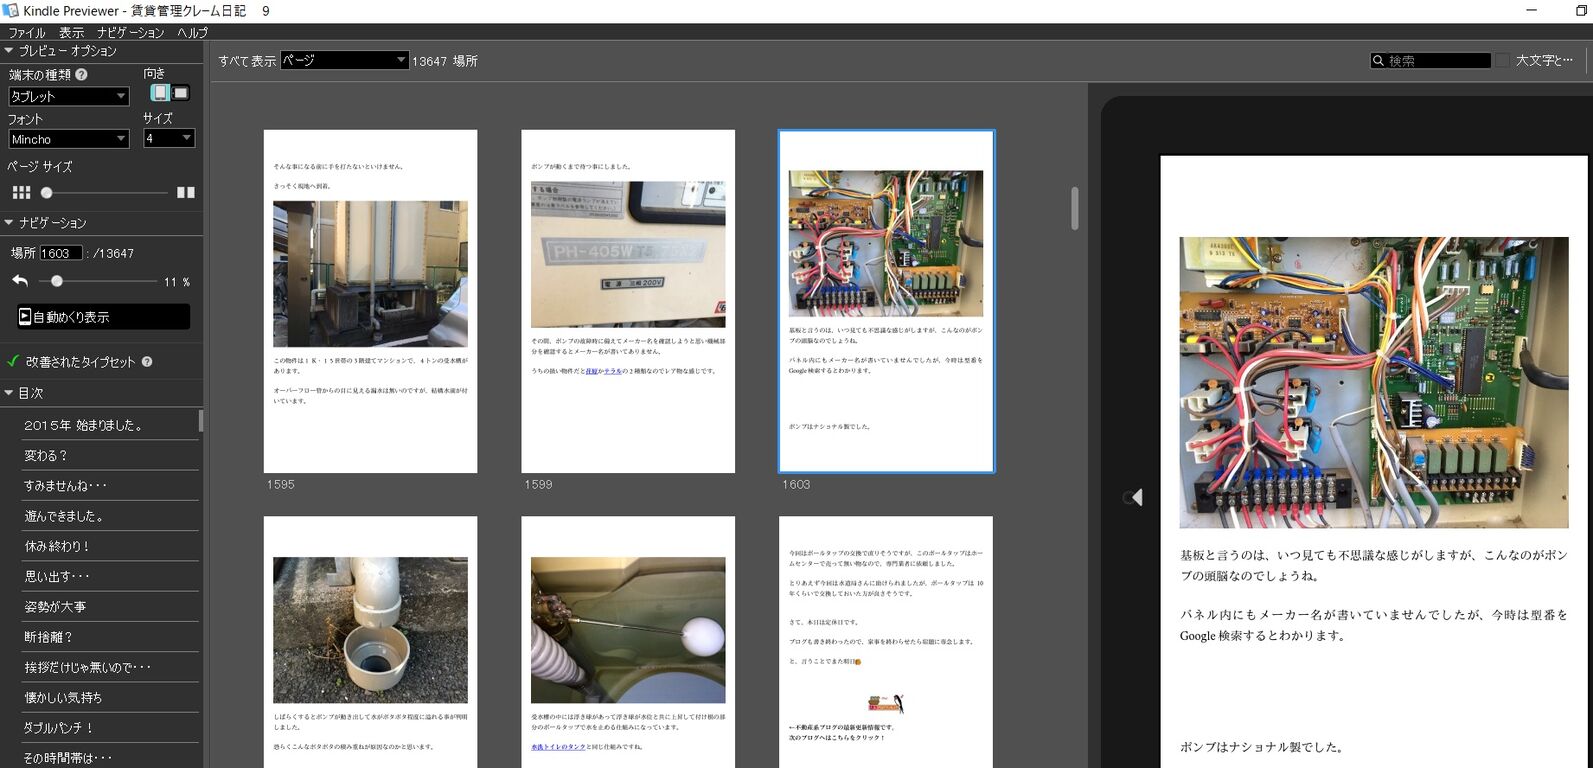1593x768 pixels.
Task: Start 自動めくり表示 auto page flip
Action: tap(102, 317)
